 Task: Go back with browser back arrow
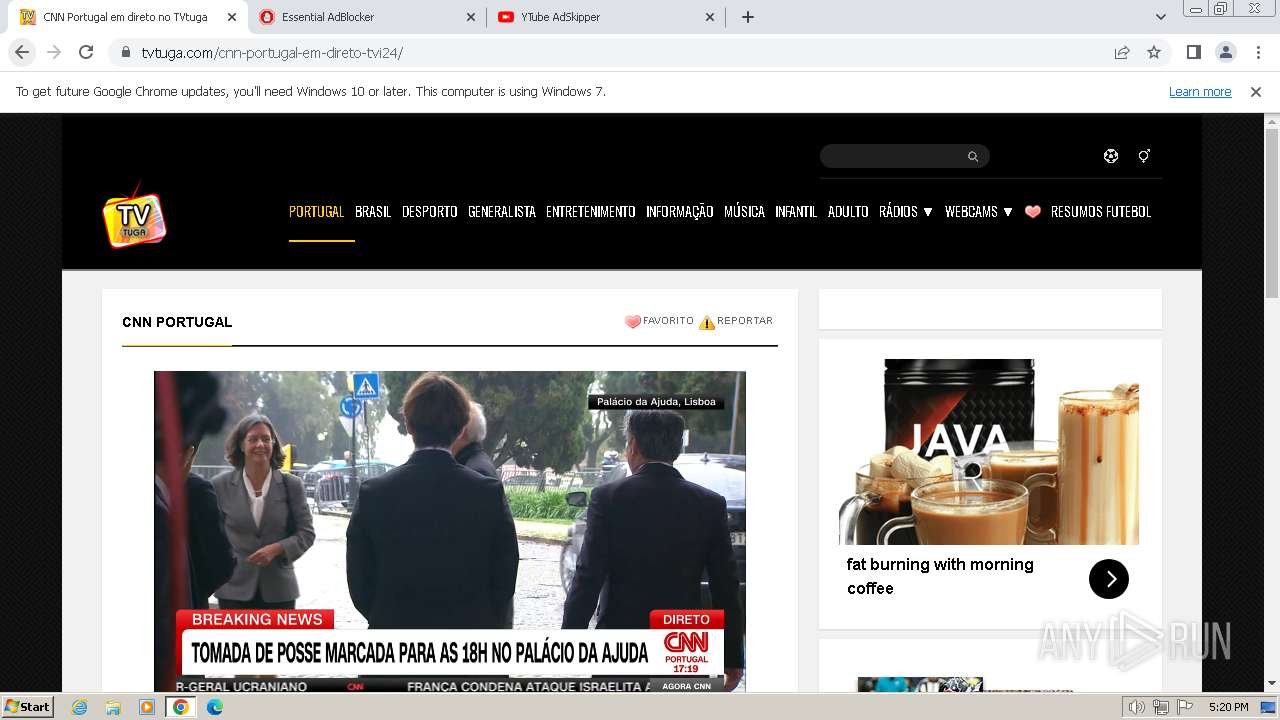tap(22, 52)
